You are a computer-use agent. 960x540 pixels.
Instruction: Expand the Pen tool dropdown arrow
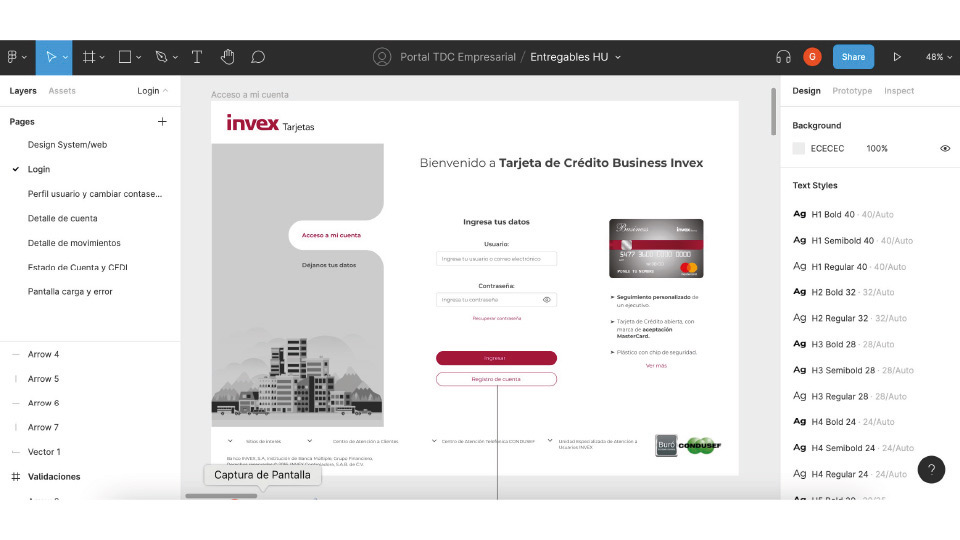coord(175,57)
